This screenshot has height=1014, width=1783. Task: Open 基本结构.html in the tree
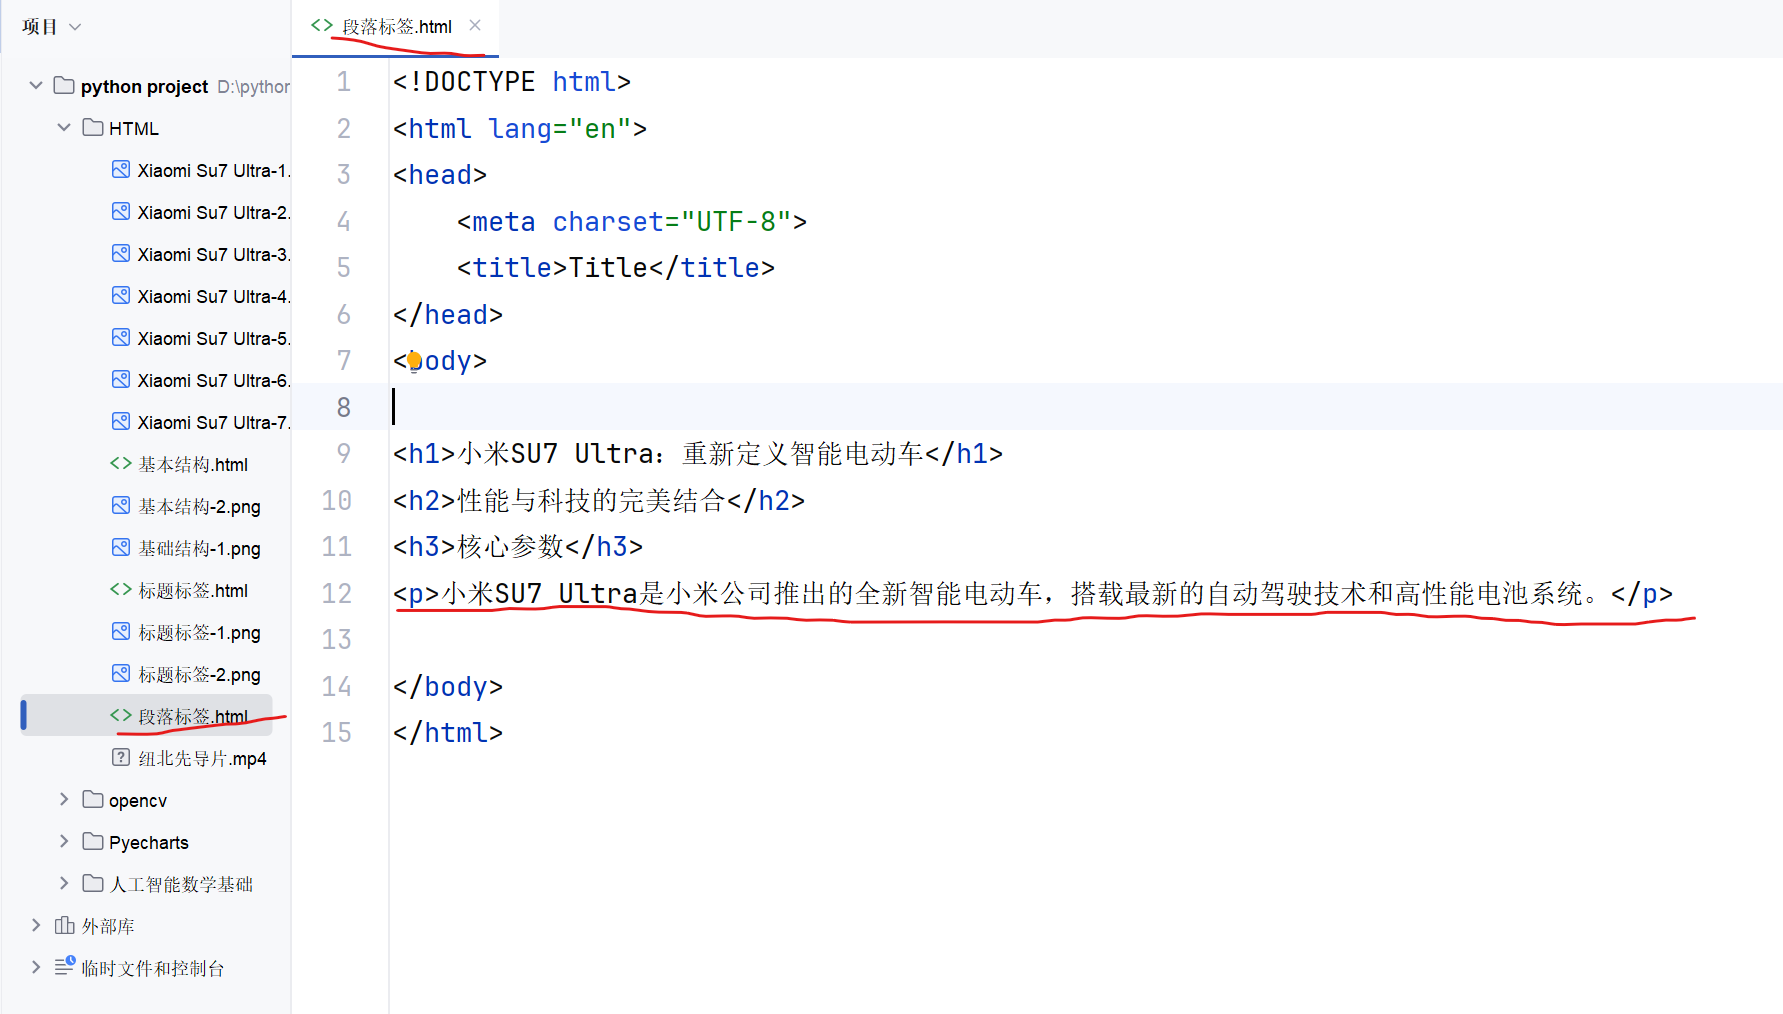pyautogui.click(x=193, y=465)
